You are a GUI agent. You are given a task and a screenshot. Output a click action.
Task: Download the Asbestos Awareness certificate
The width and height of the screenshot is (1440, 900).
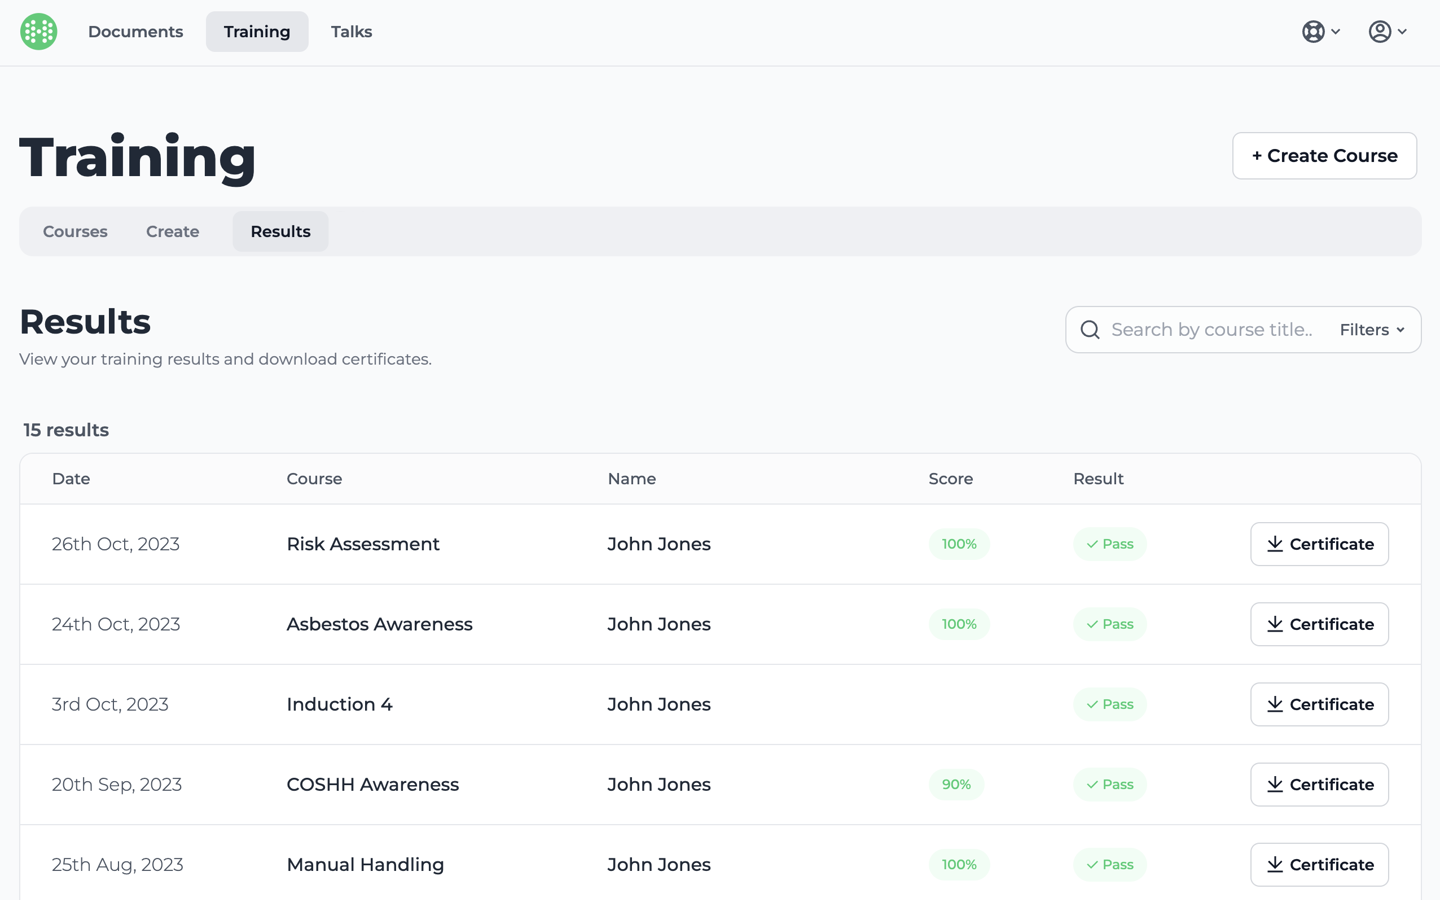point(1319,624)
